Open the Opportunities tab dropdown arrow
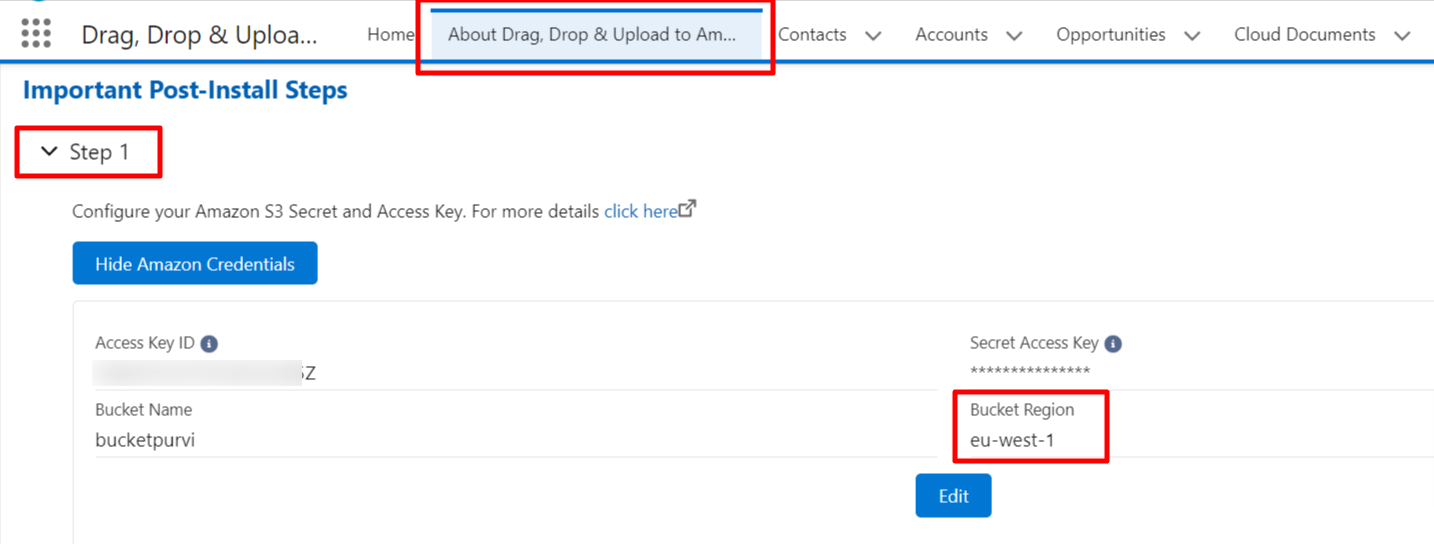Screen dimensions: 1434x544 1192,35
